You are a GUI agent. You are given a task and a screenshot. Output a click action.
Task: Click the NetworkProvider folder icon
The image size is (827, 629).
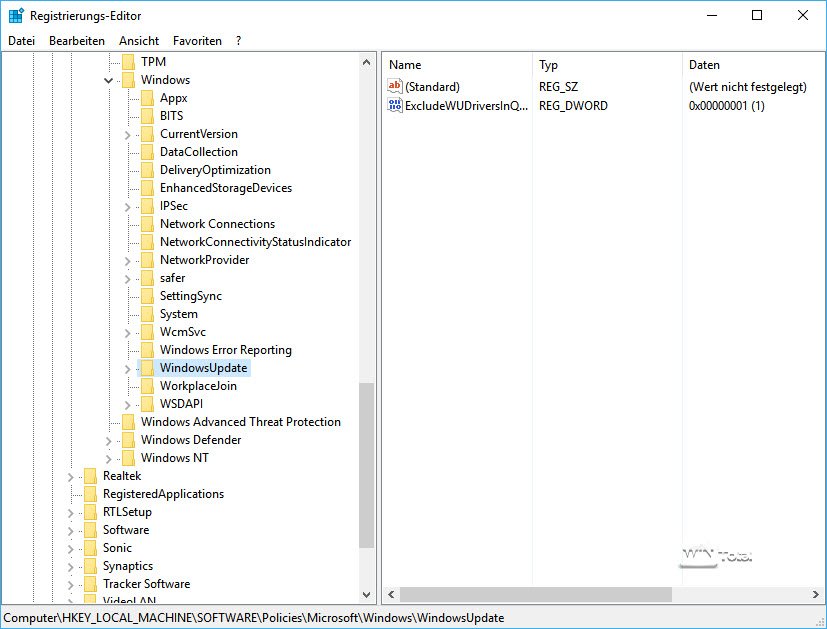click(147, 260)
